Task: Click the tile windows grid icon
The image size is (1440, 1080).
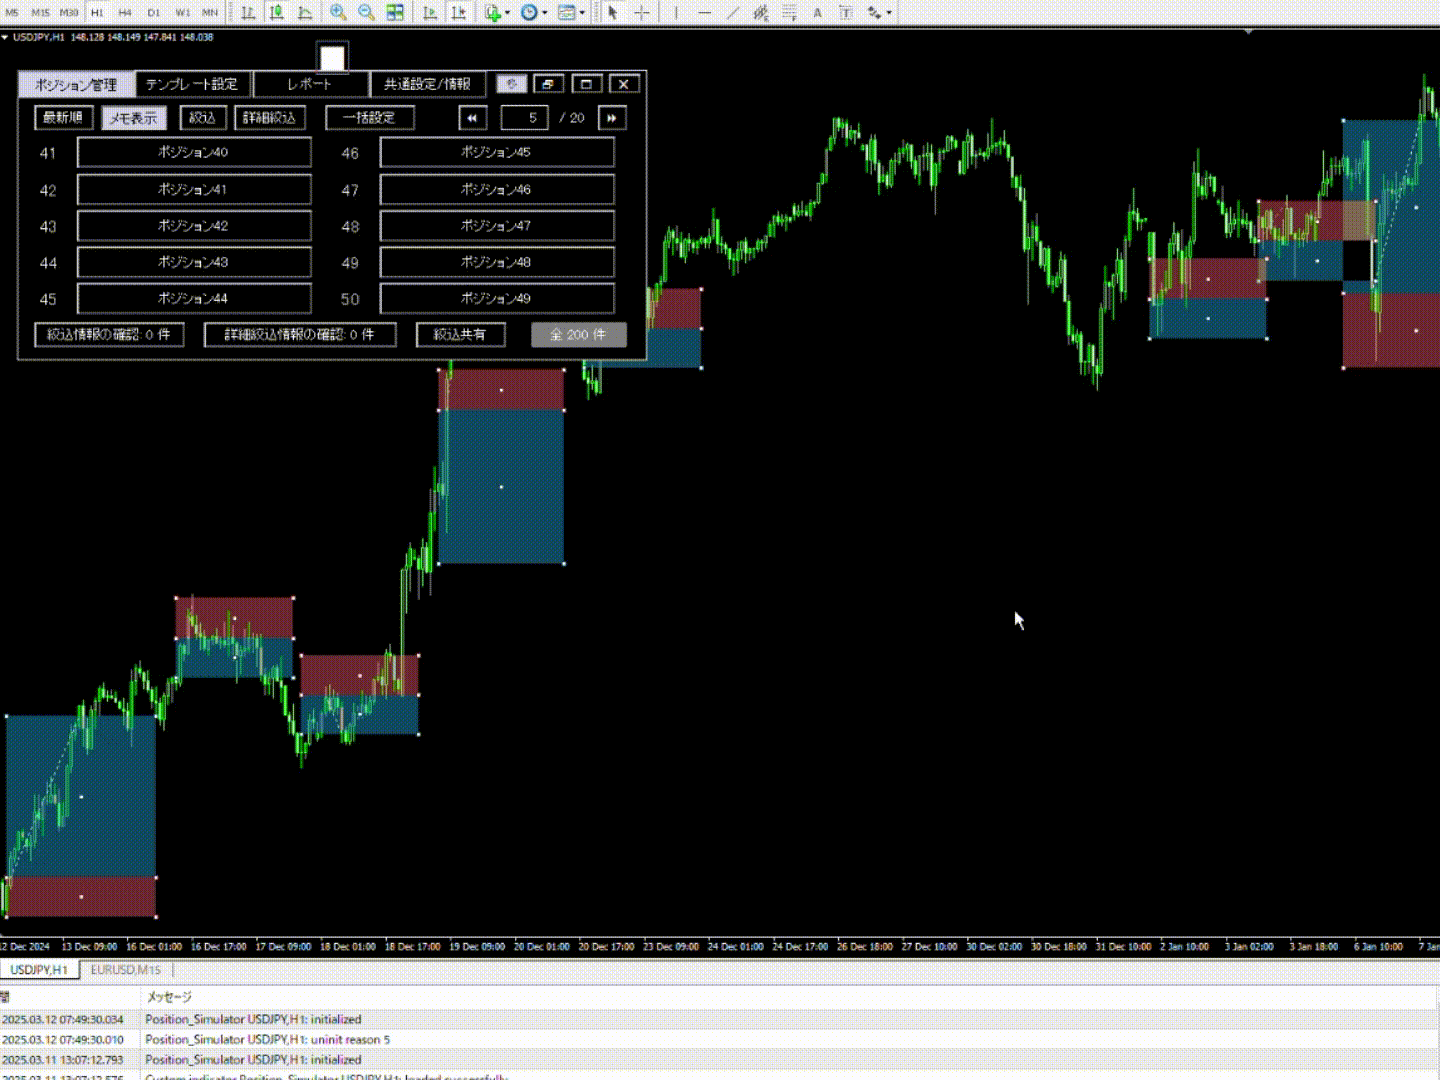Action: click(x=395, y=12)
